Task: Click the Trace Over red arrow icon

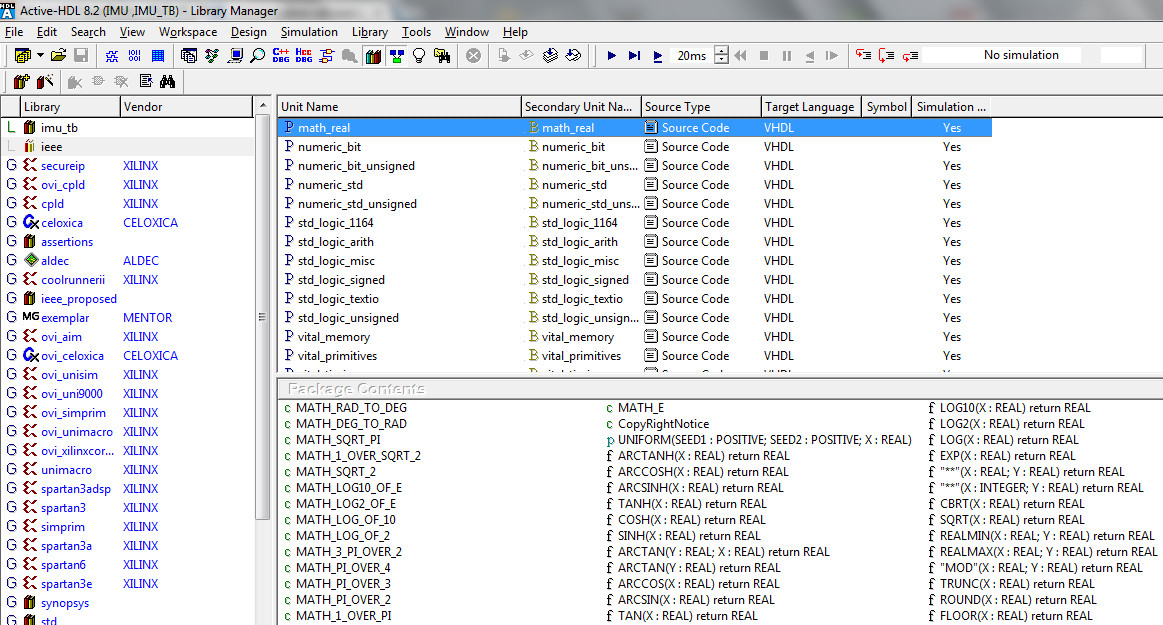Action: point(886,56)
